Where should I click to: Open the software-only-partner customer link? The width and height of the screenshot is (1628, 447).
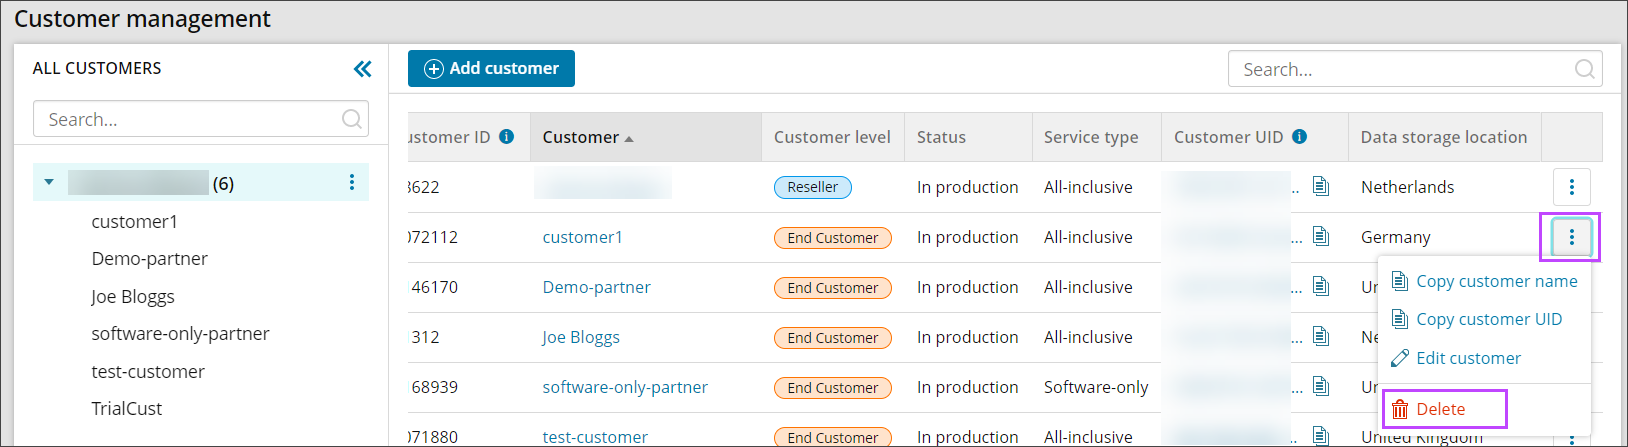[x=625, y=387]
